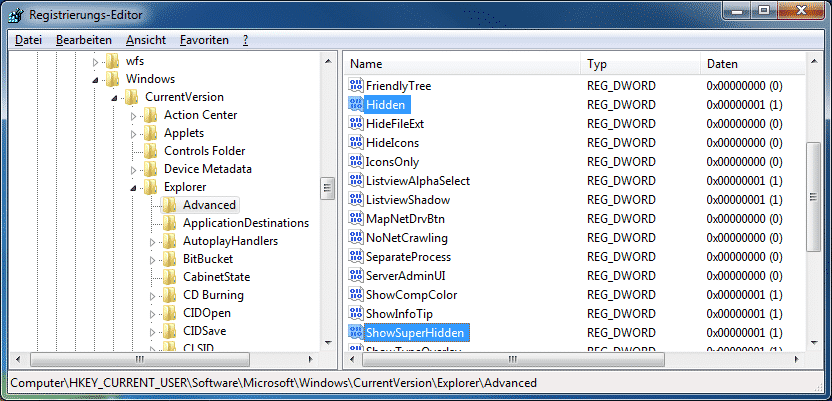Click the folder icon of Device Metadata
Viewport: 832px width, 401px height.
150,169
